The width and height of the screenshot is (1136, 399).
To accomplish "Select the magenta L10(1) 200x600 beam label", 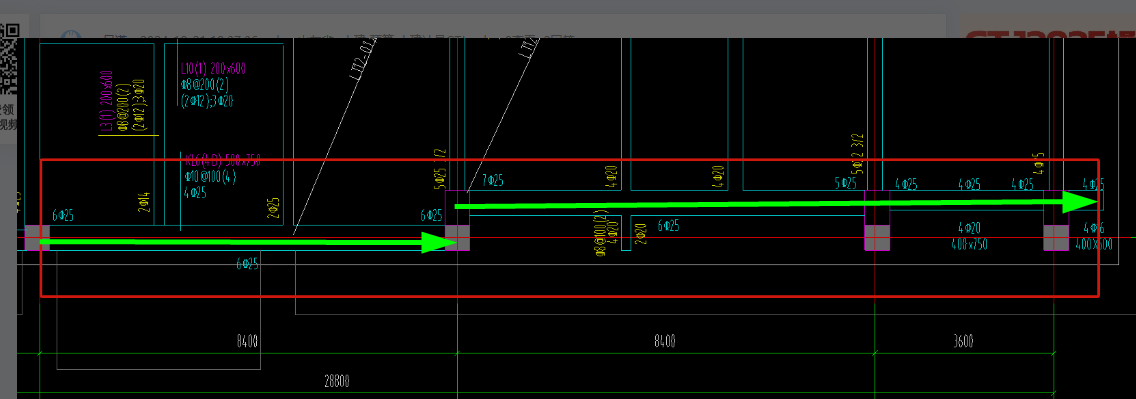I will (x=213, y=70).
